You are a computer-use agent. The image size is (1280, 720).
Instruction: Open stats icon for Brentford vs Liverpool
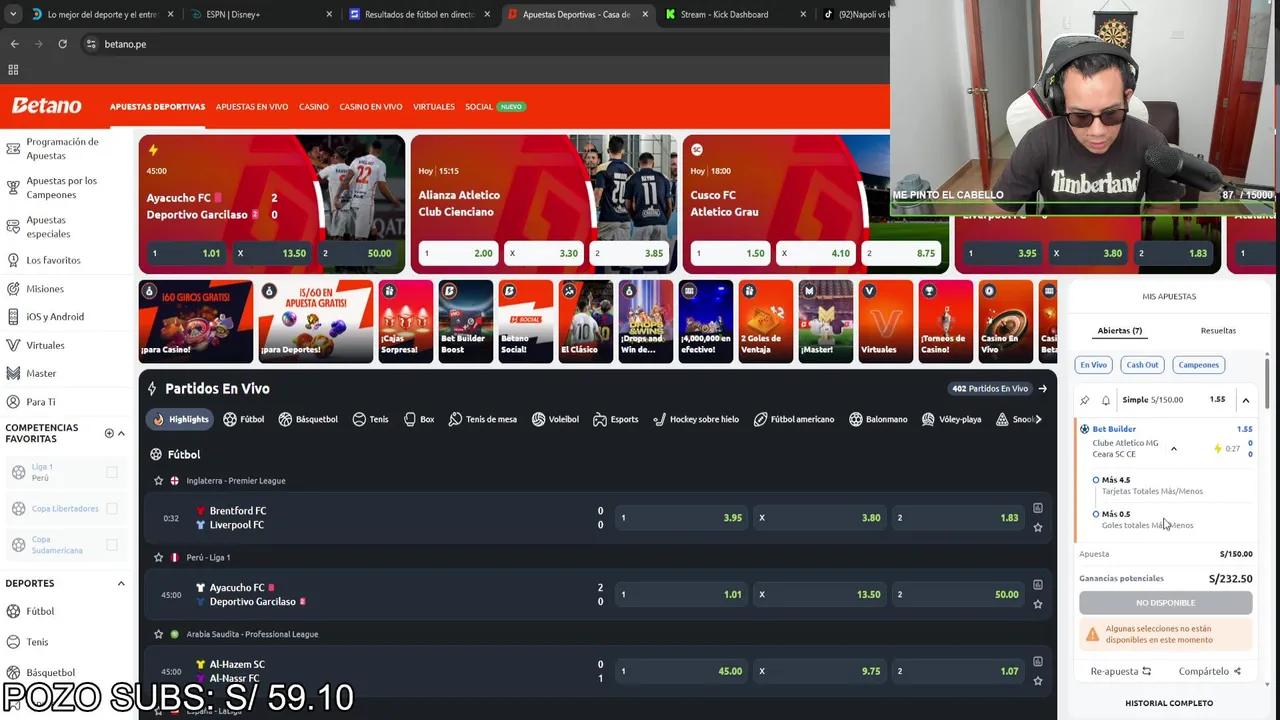pyautogui.click(x=1038, y=508)
